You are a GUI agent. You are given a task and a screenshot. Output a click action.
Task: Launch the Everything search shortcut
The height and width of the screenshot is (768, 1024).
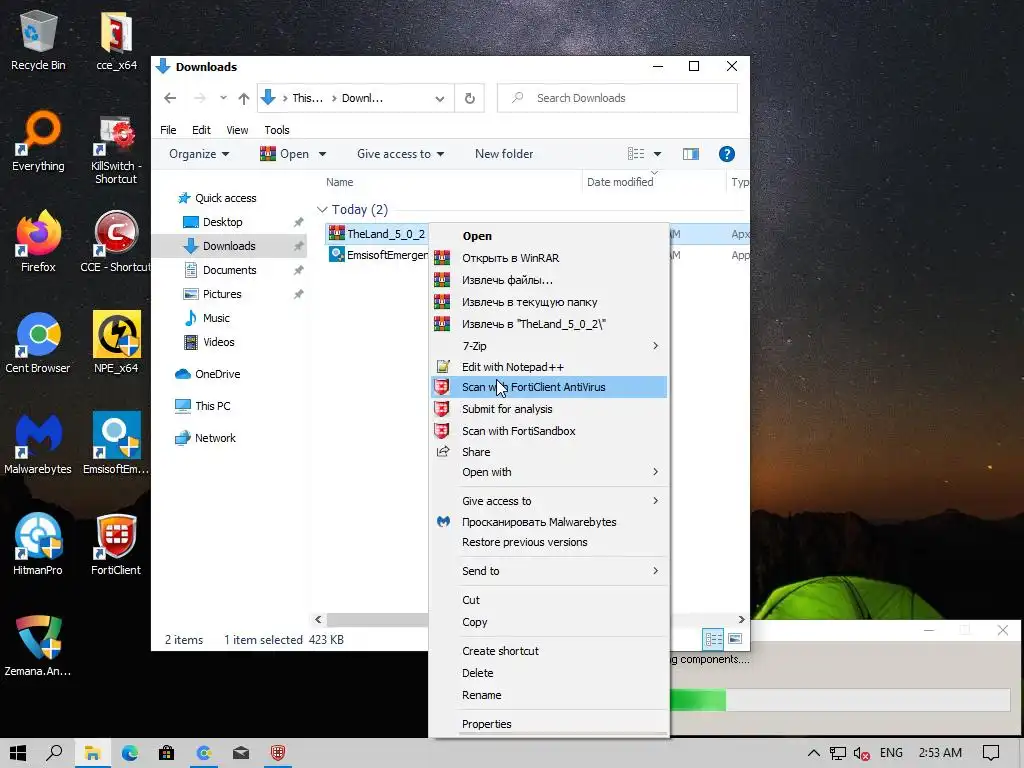click(x=38, y=141)
